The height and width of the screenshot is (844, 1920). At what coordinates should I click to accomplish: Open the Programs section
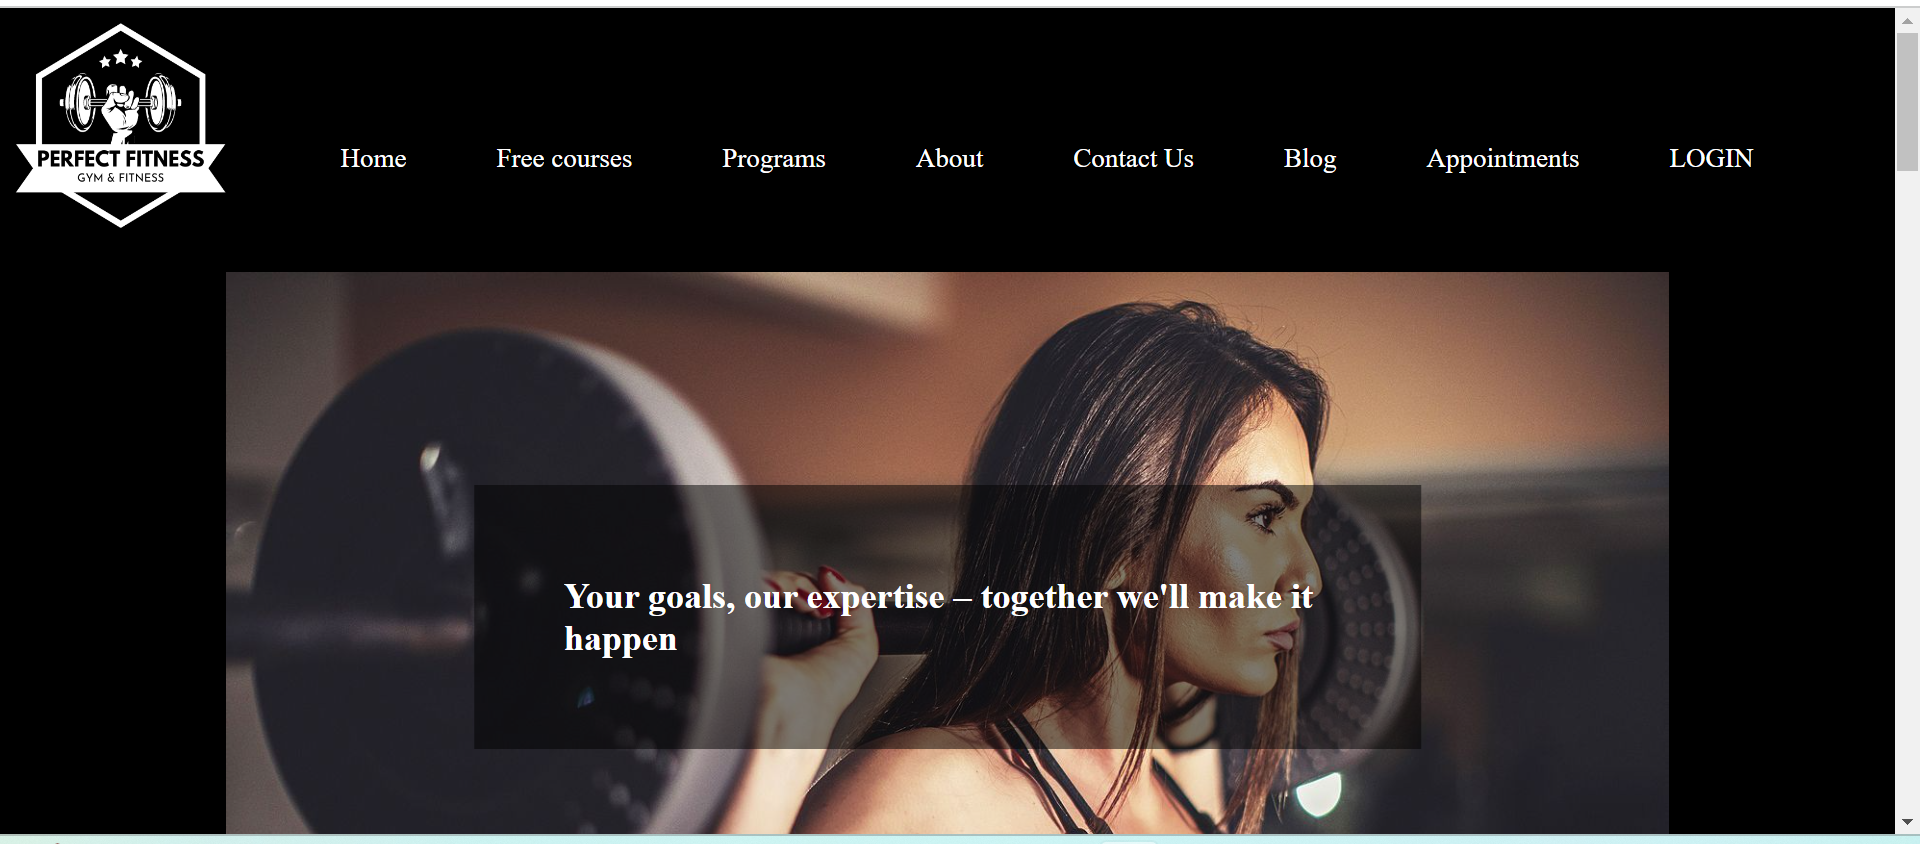click(774, 159)
